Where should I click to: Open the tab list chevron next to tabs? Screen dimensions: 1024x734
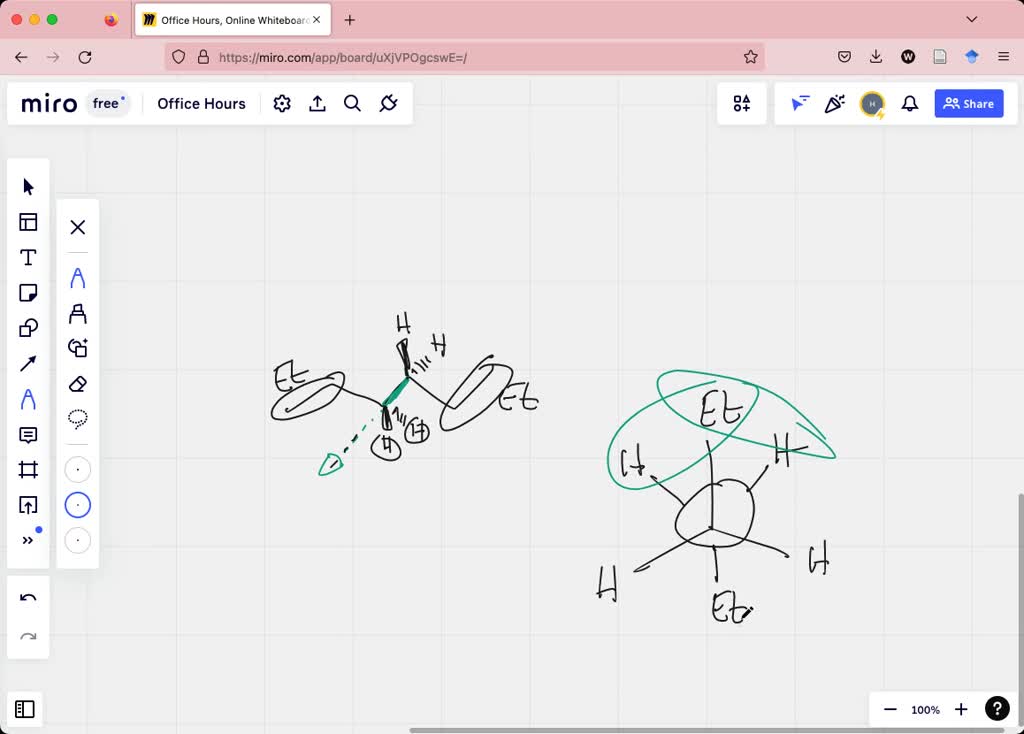tap(971, 19)
